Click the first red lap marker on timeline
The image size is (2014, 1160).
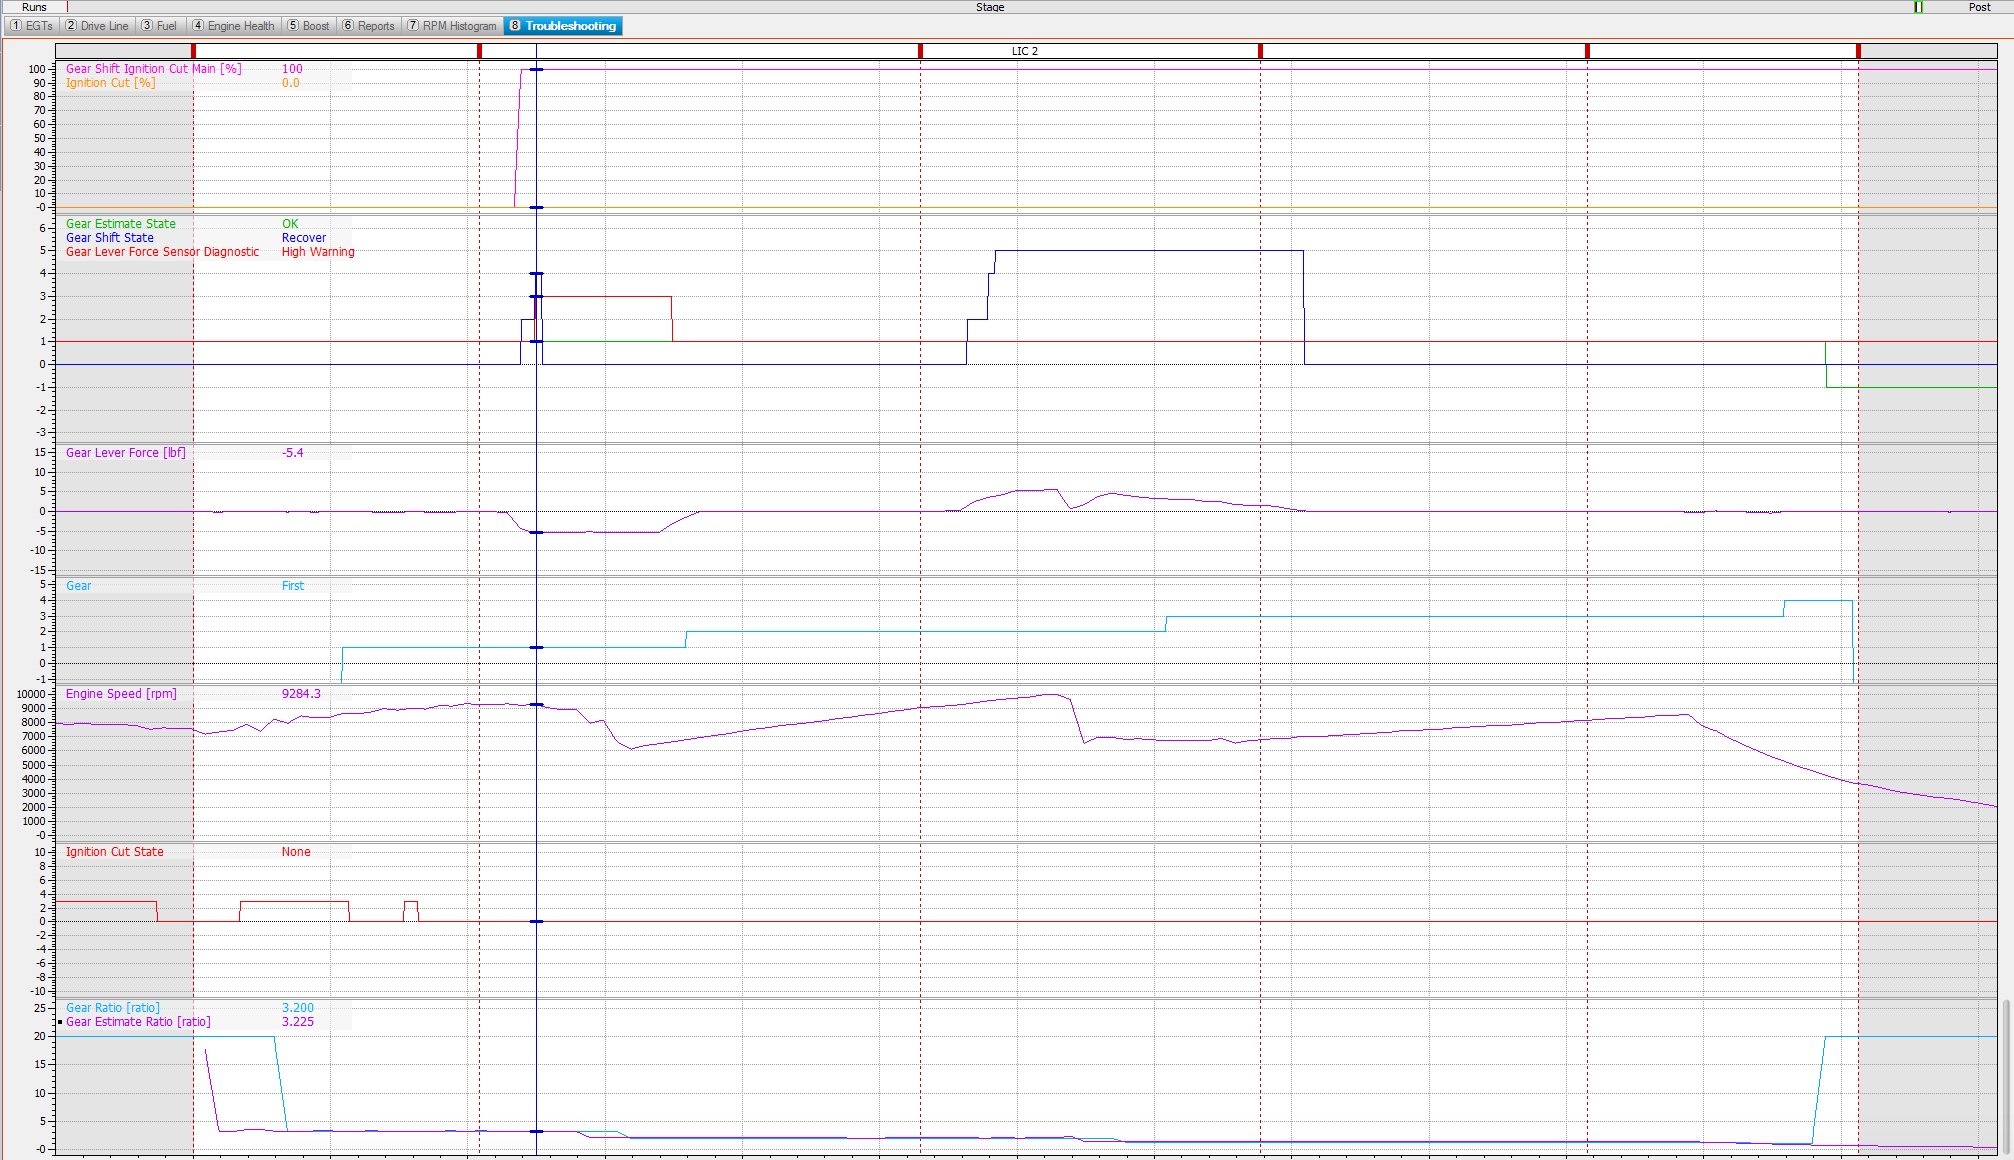[193, 51]
